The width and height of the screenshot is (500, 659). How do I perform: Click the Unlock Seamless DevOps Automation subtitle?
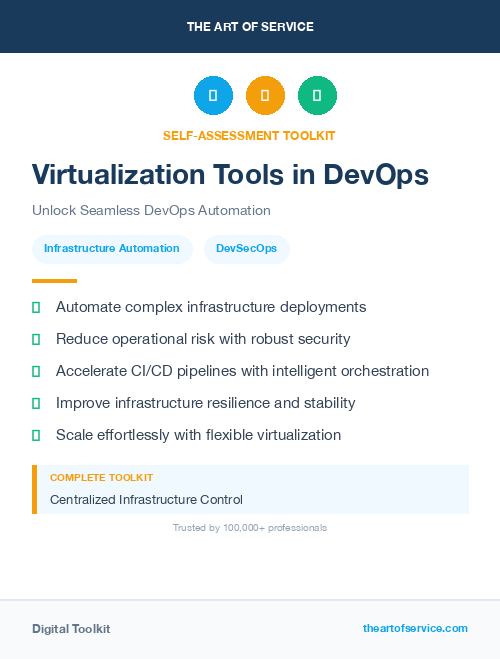coord(151,210)
